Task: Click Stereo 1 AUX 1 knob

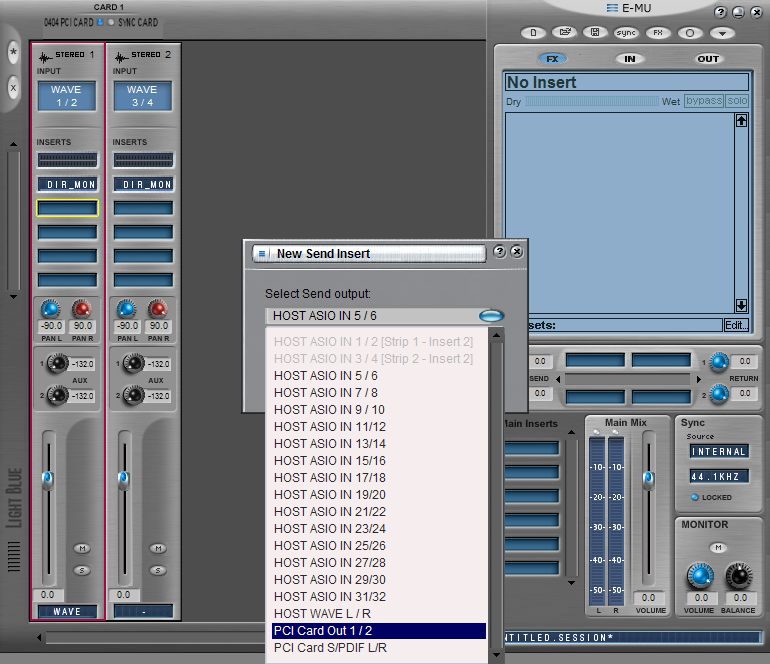Action: coord(57,363)
